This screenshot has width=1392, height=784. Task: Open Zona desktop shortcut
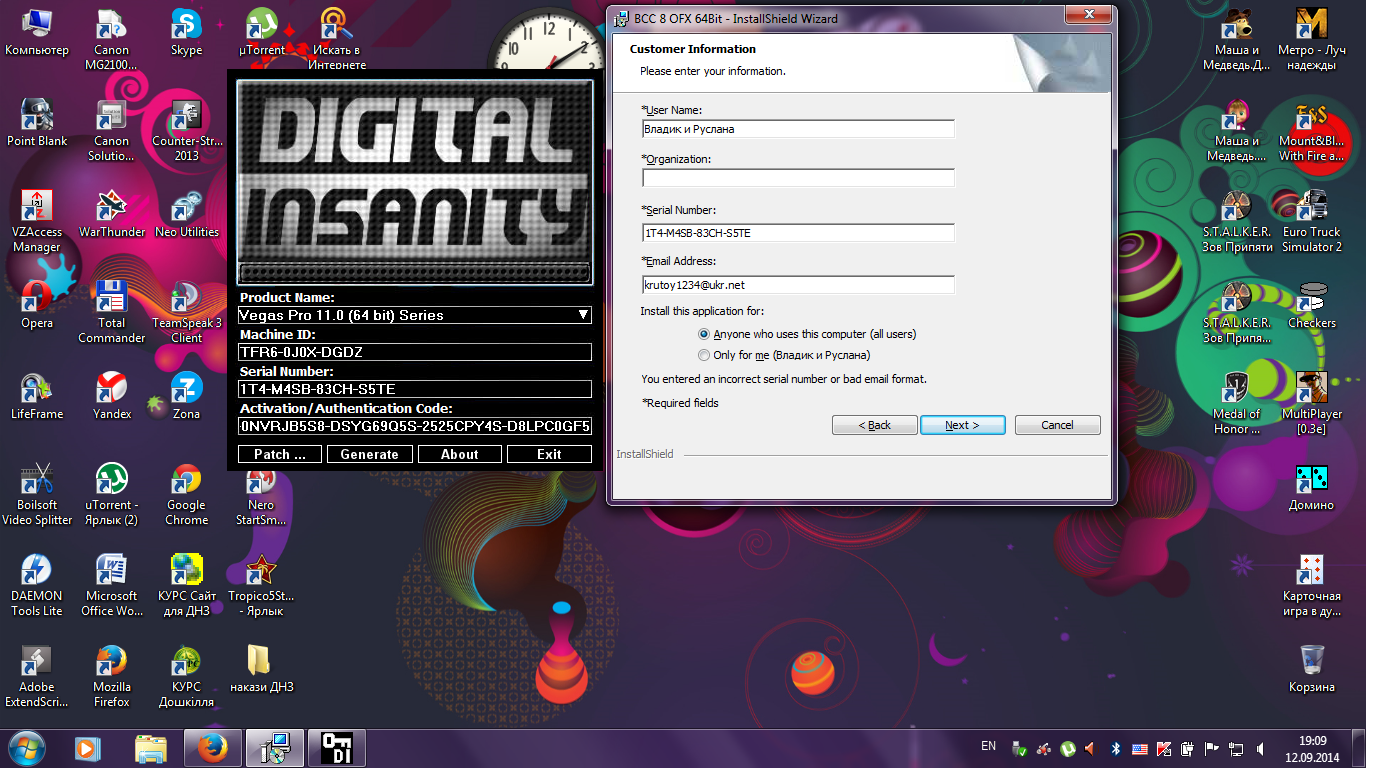(186, 397)
